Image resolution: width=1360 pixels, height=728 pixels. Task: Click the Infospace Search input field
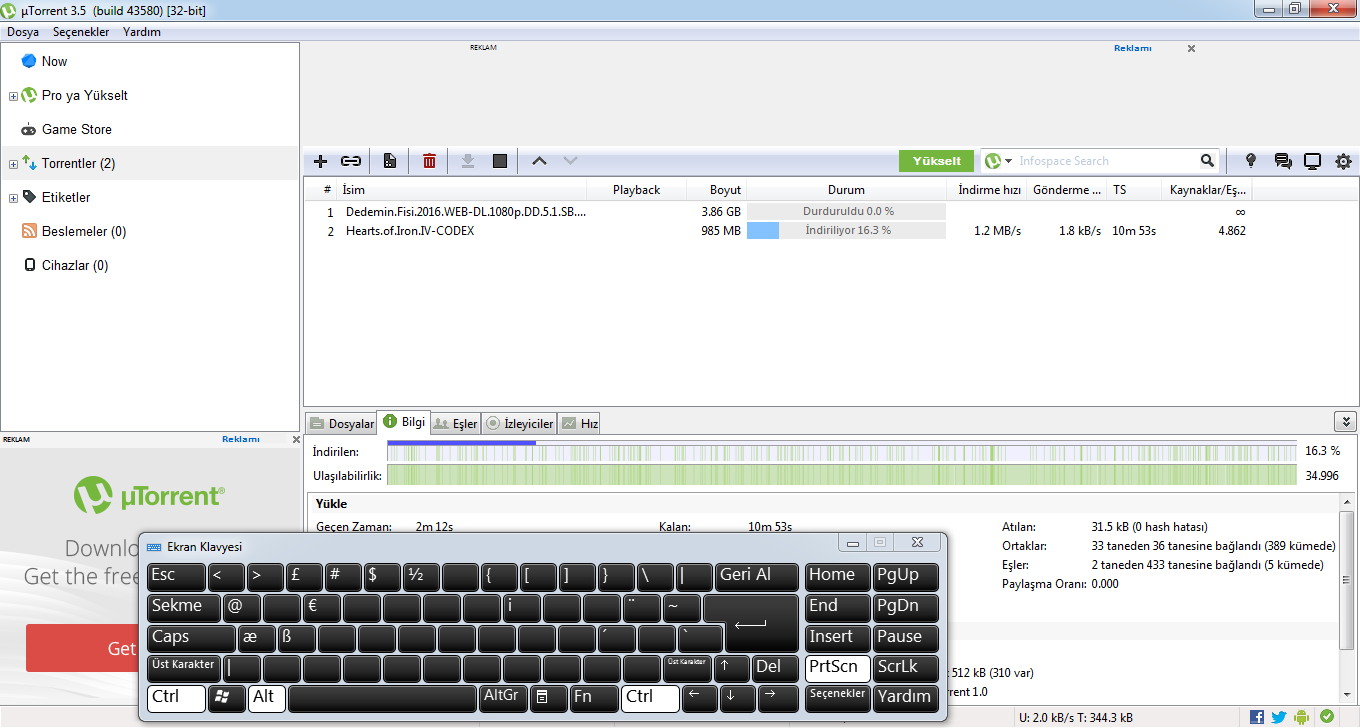(x=1106, y=161)
